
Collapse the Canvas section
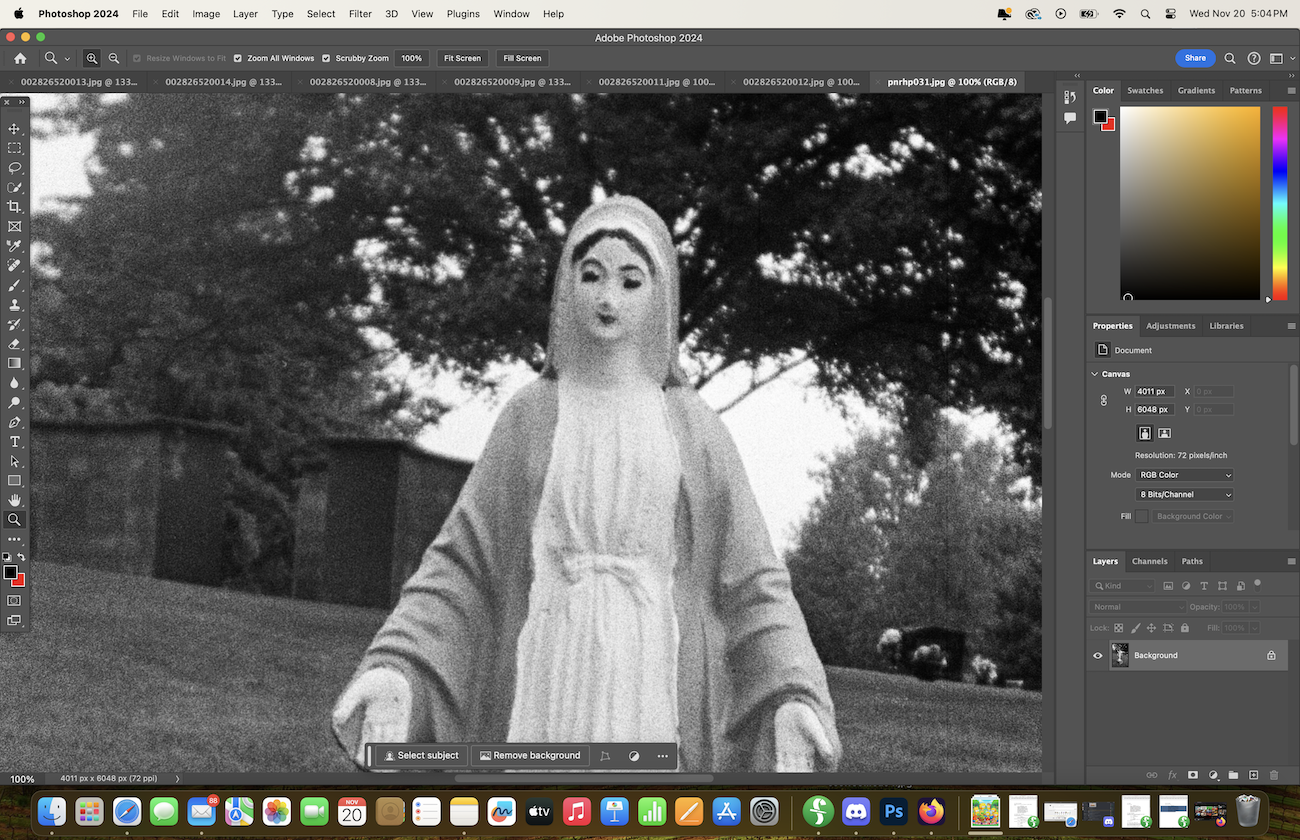(x=1094, y=374)
